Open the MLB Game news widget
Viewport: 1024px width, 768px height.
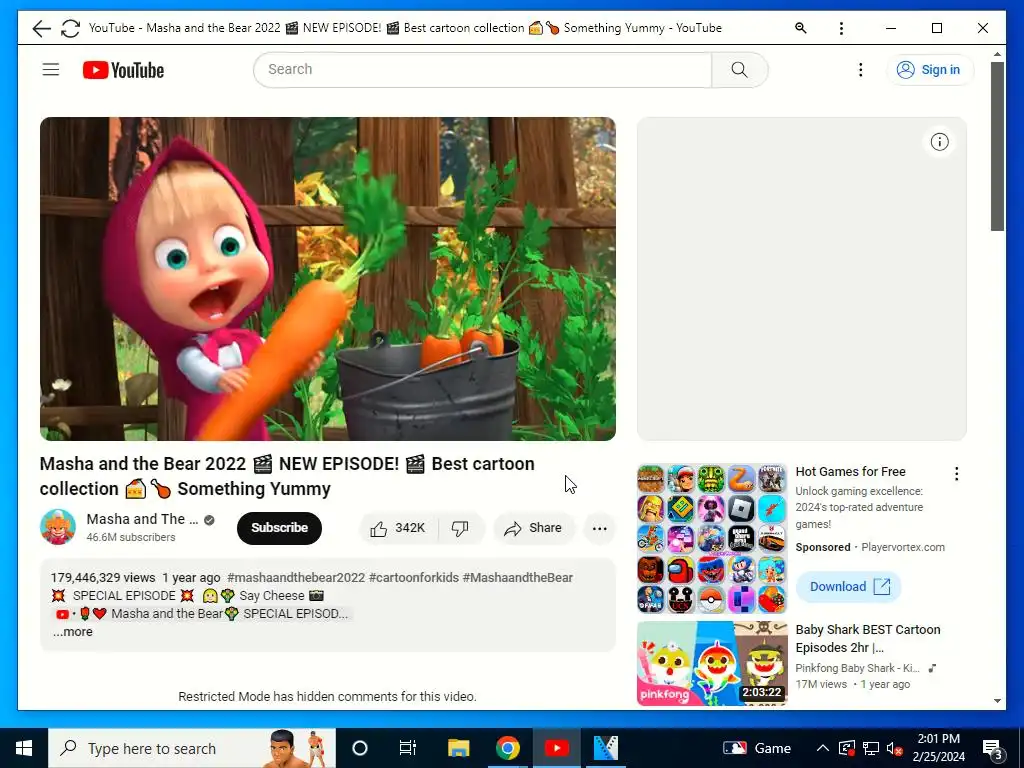tap(757, 748)
